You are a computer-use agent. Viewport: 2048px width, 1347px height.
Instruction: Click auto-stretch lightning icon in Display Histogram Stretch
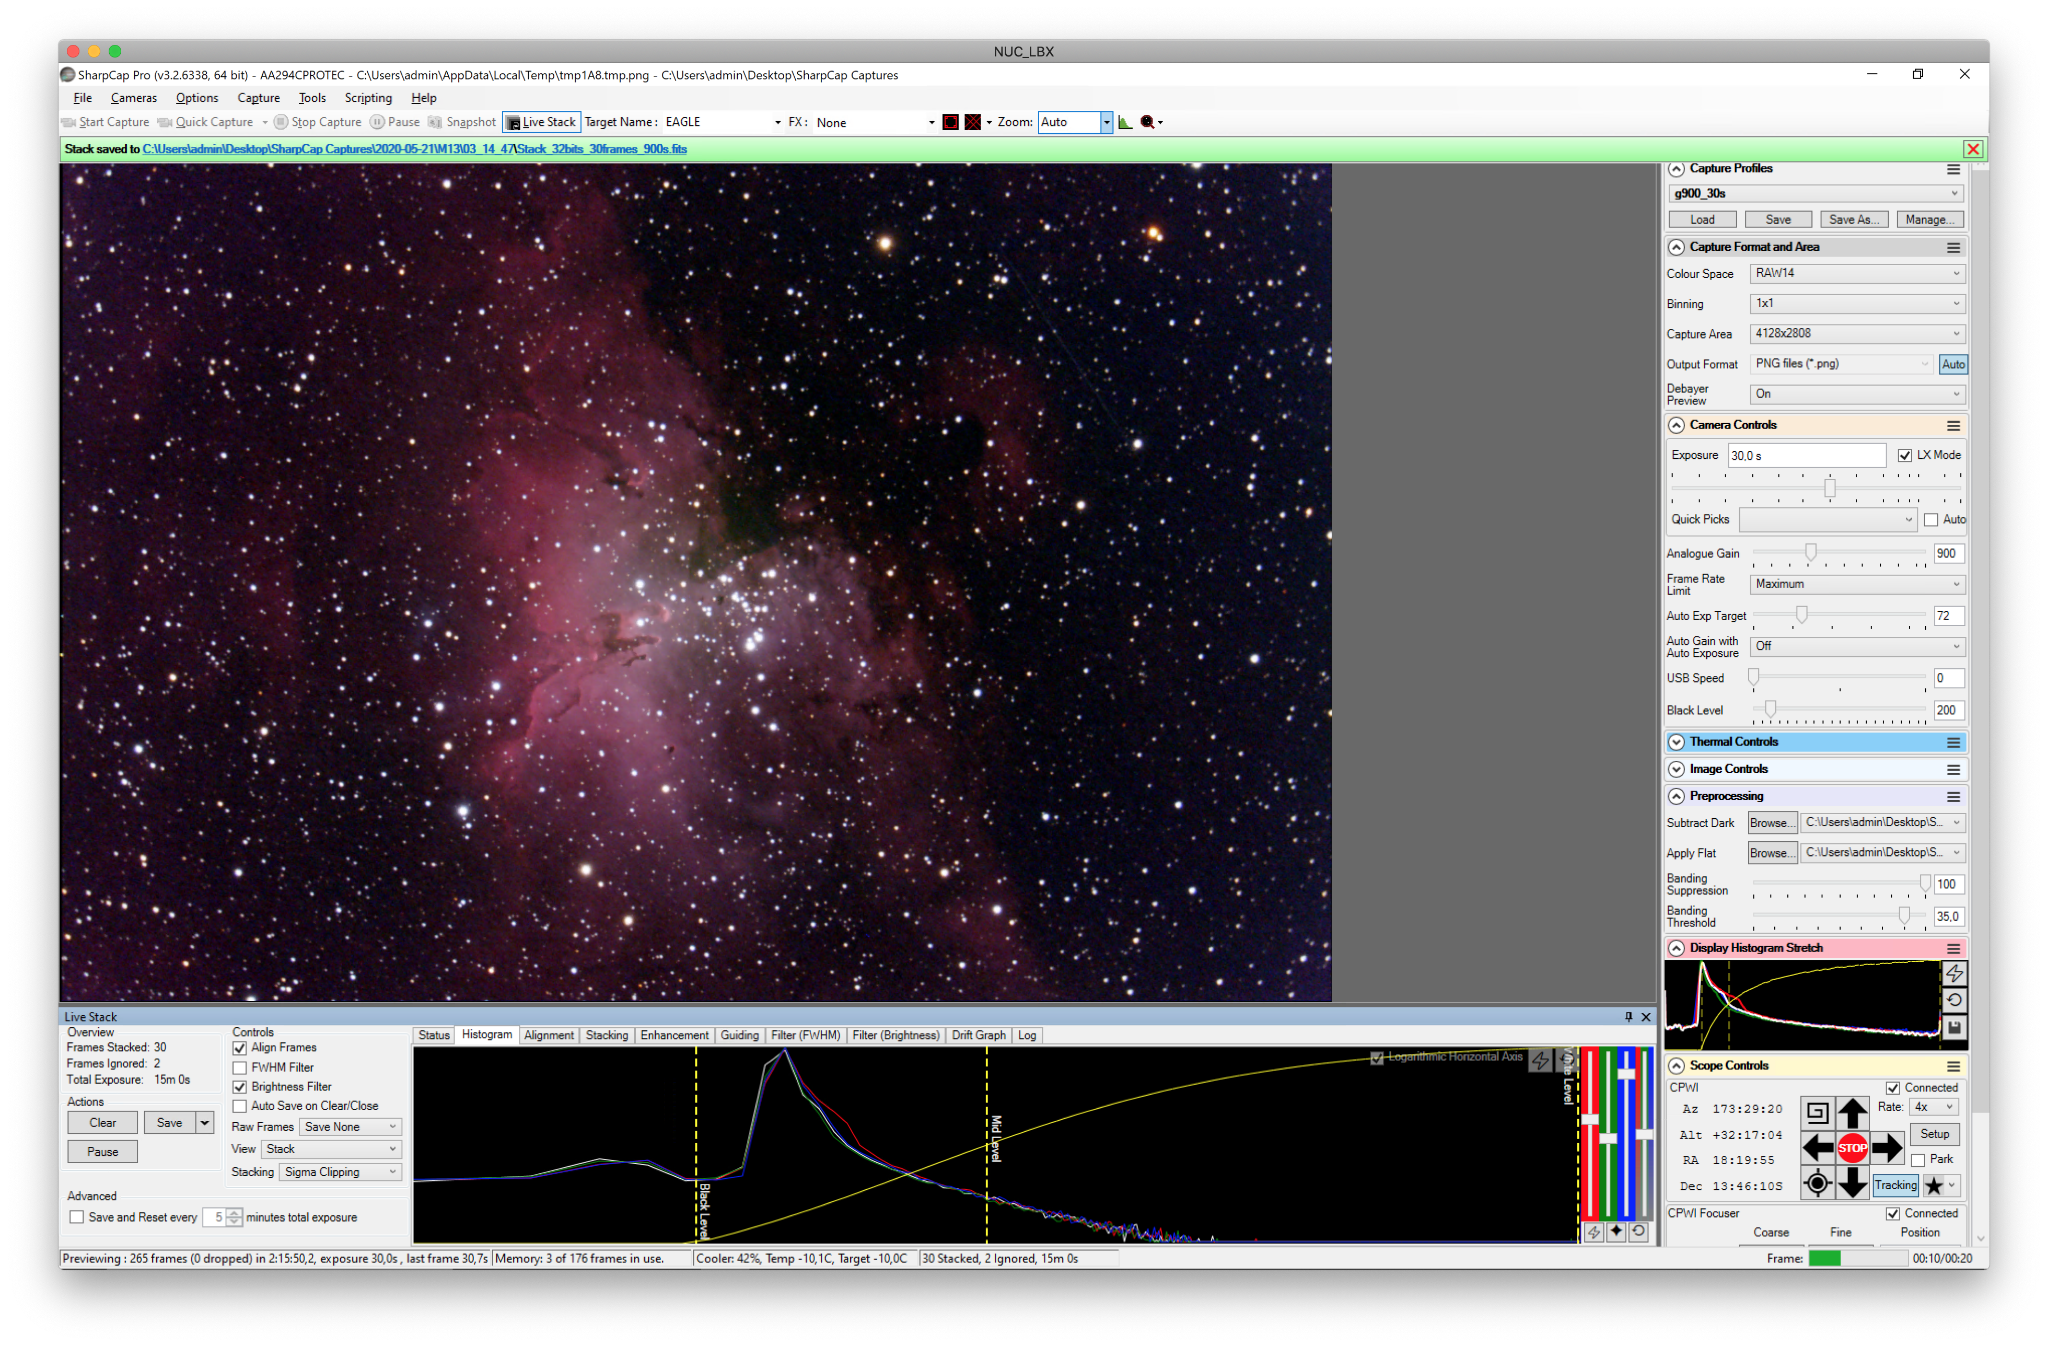1955,973
